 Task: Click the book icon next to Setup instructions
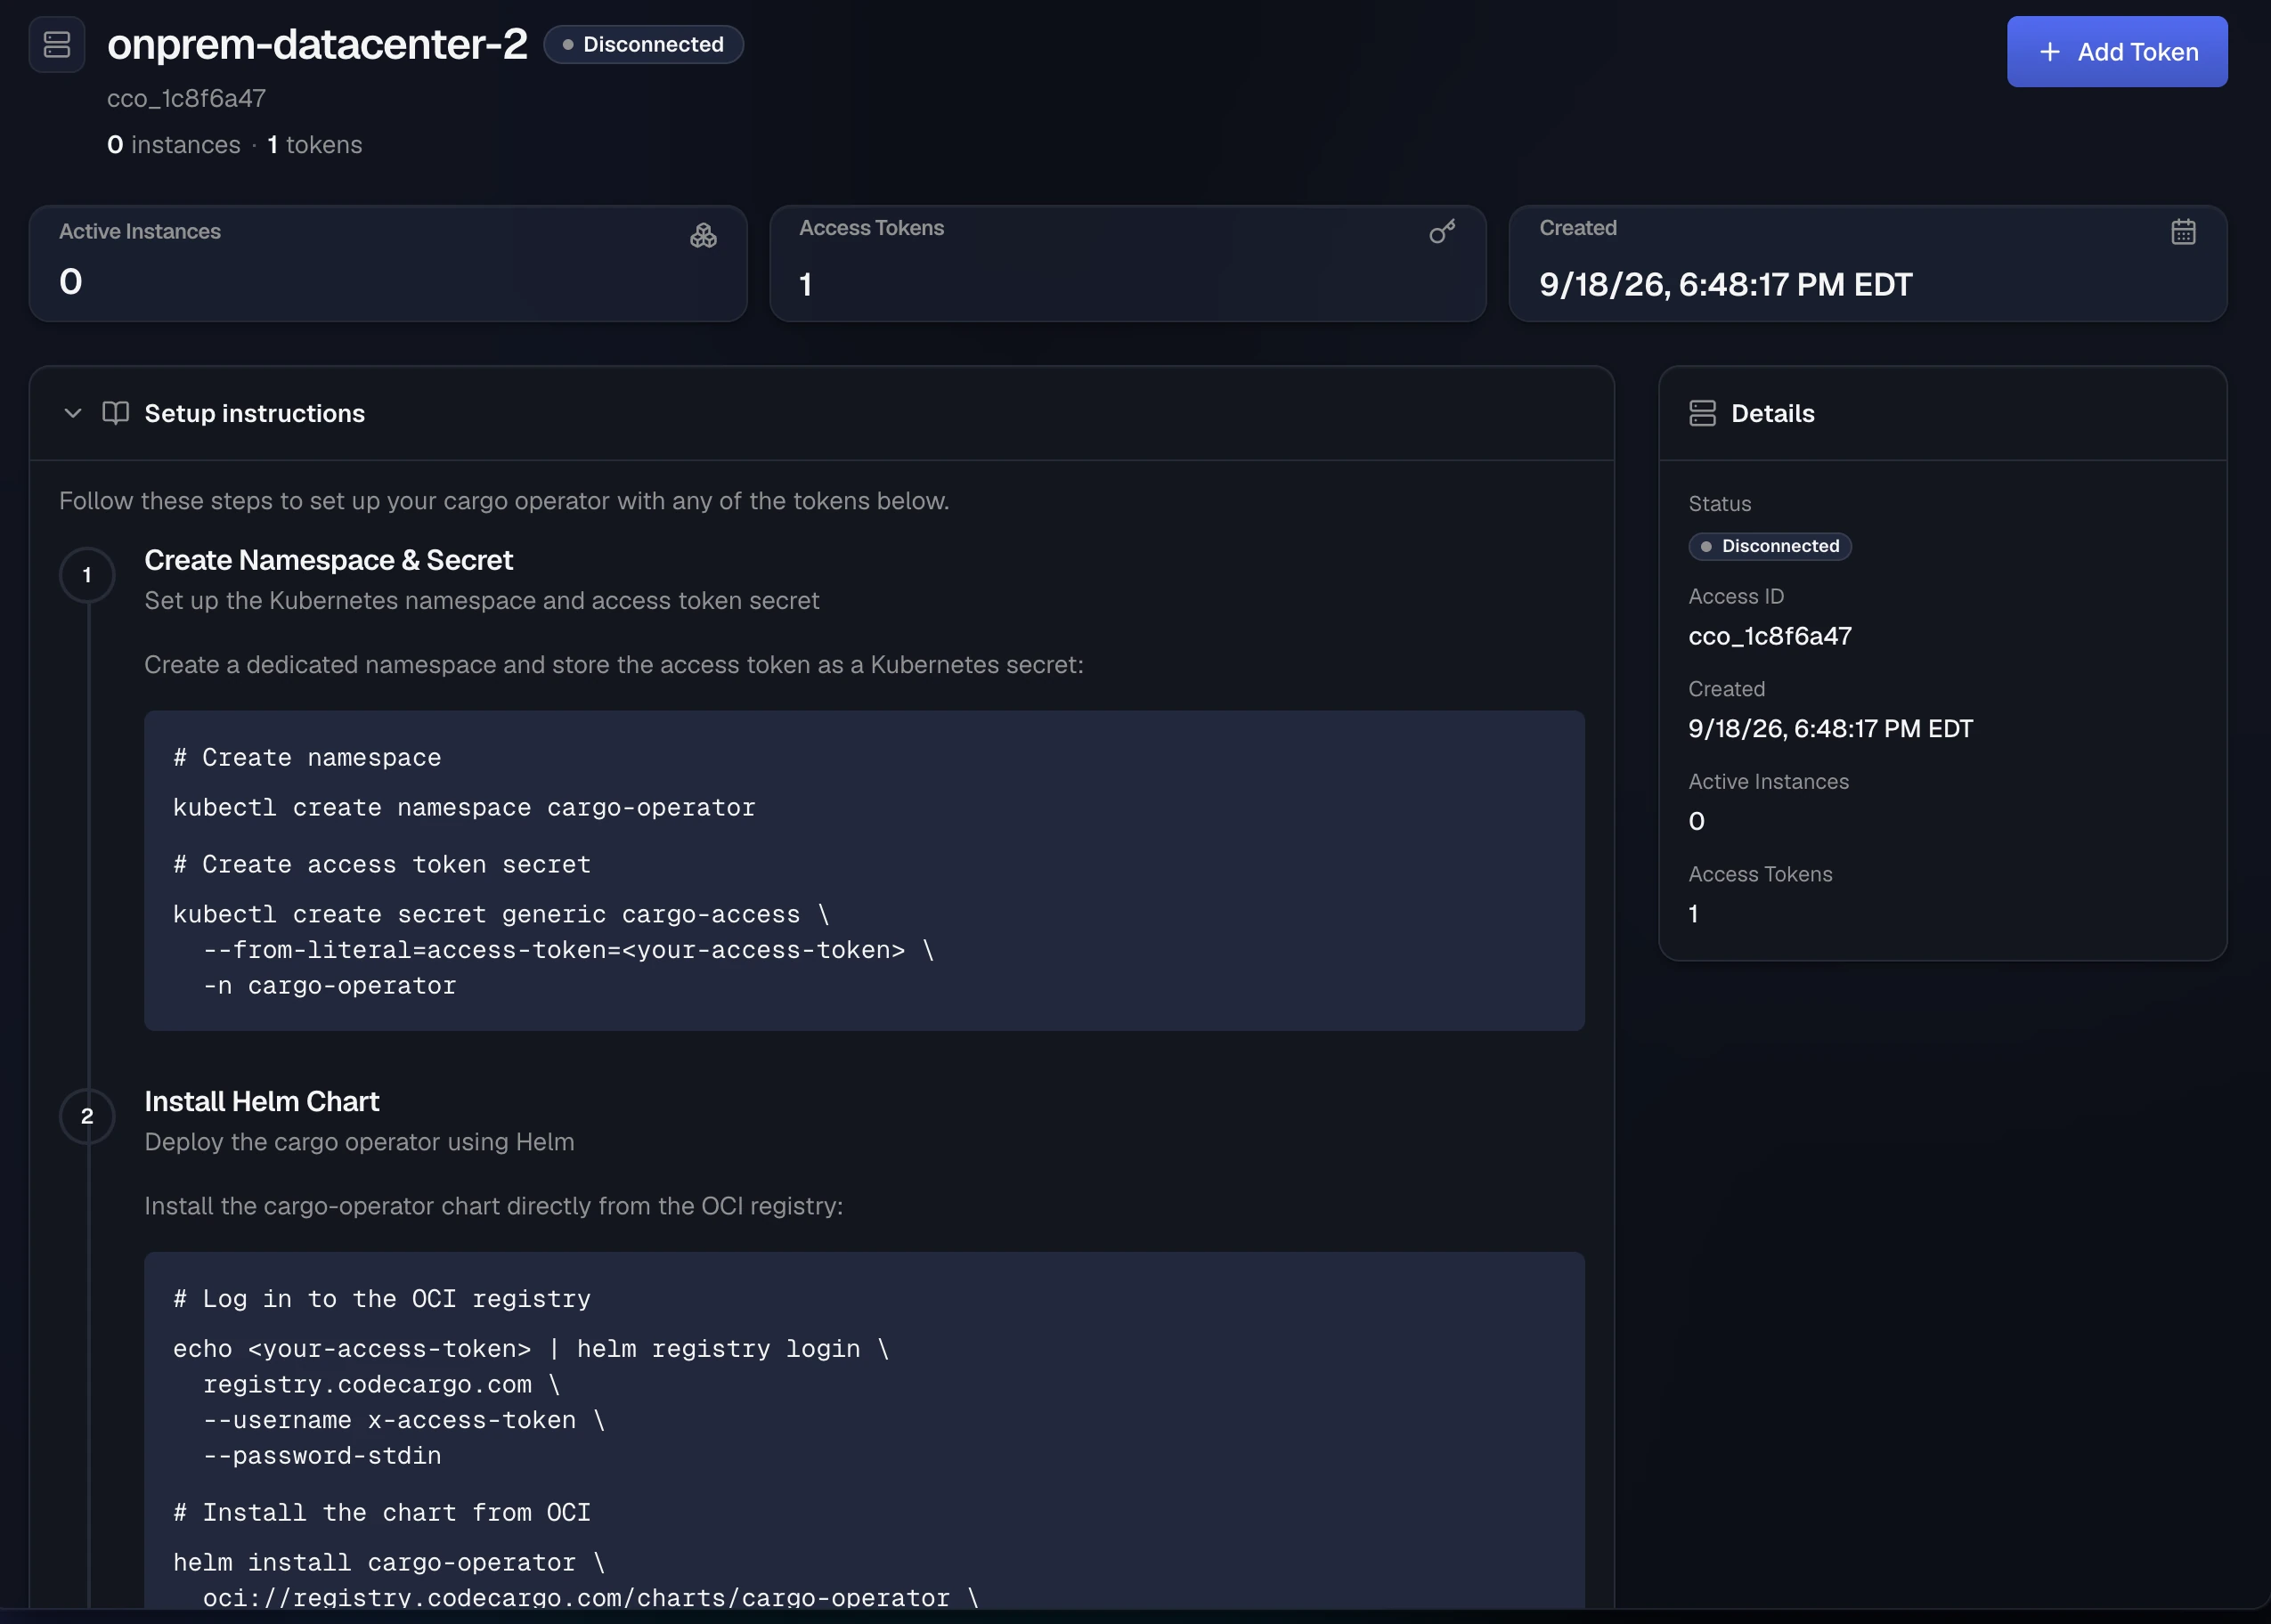[116, 413]
